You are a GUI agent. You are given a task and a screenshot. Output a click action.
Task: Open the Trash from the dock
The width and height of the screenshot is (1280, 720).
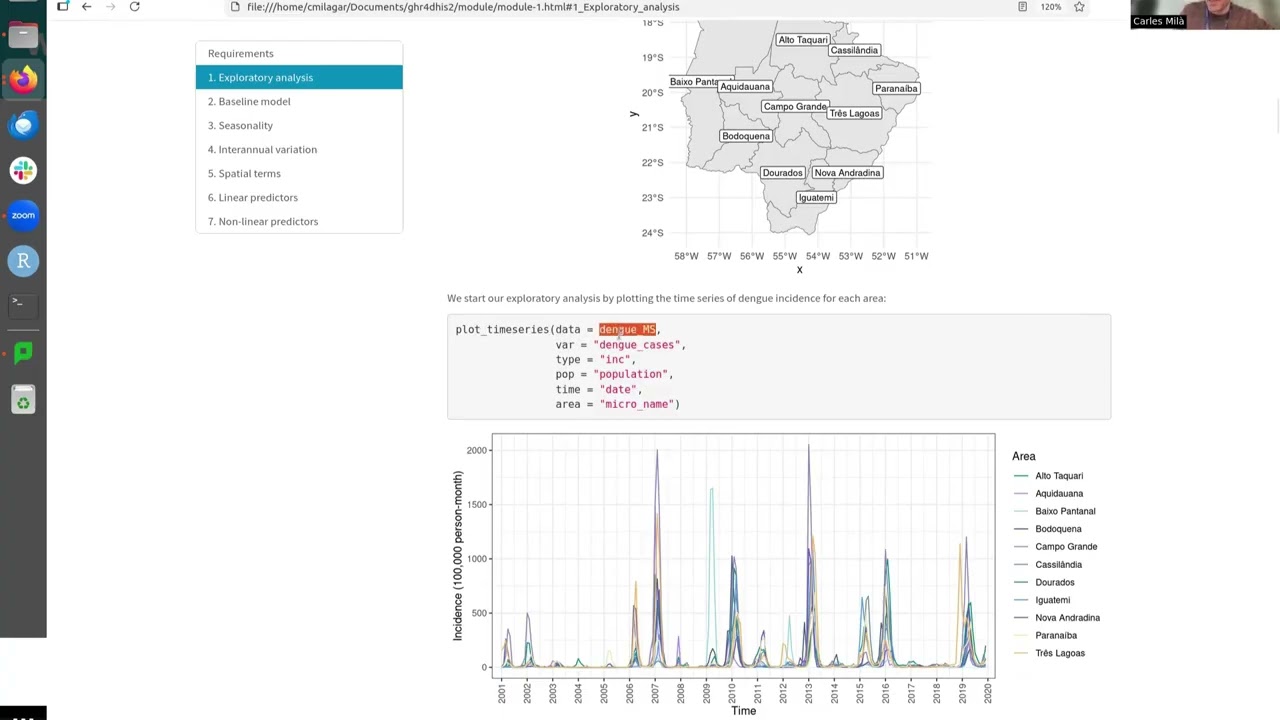click(x=23, y=401)
